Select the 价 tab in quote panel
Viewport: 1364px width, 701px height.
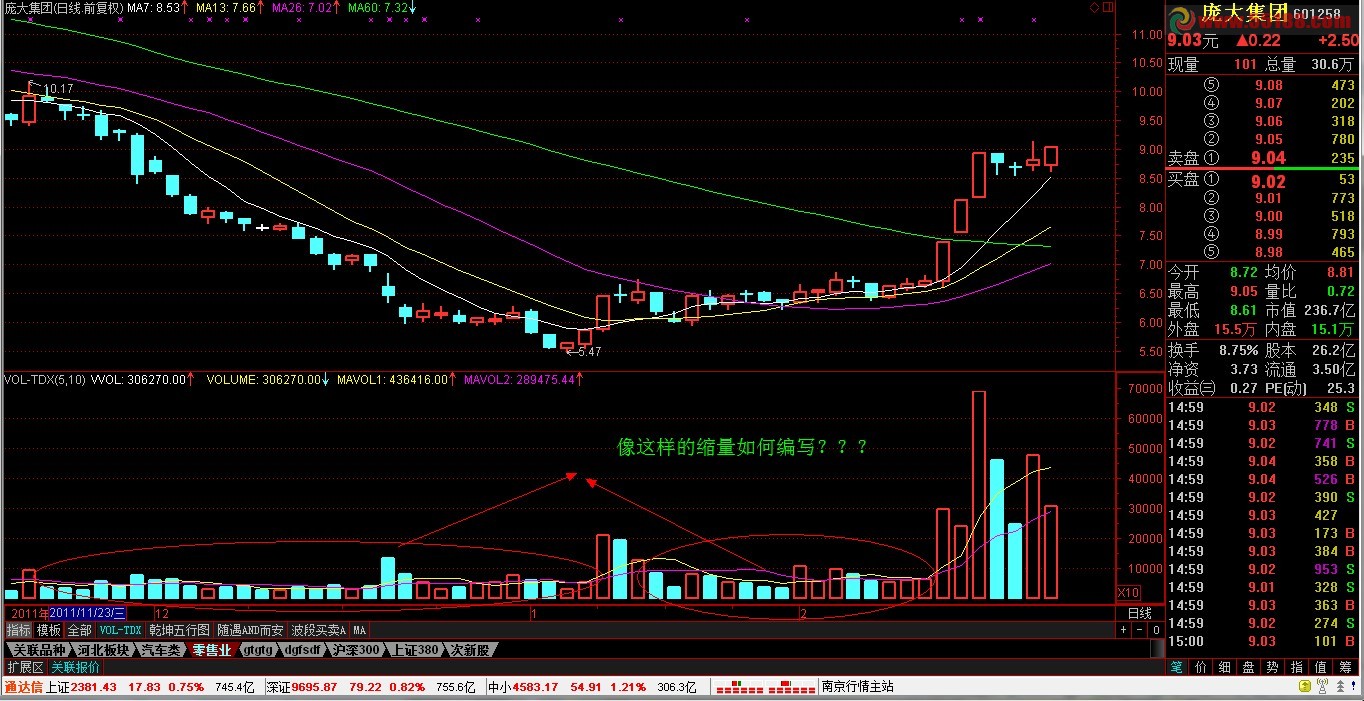pos(1202,667)
